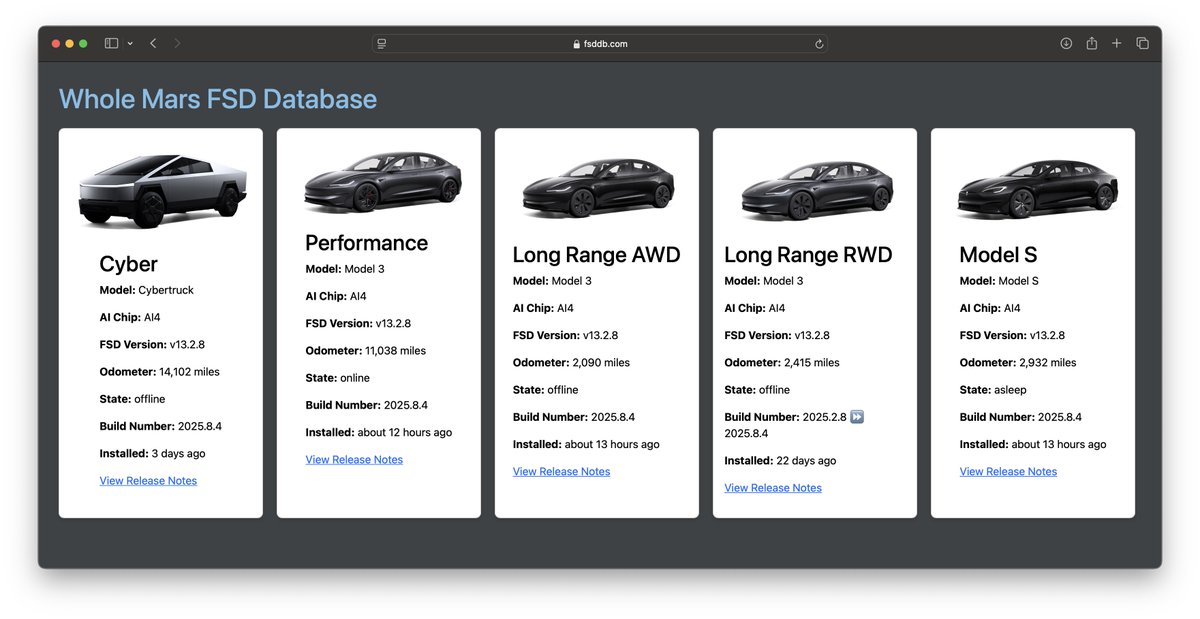
Task: Click Installed about 12 hours ago text
Action: pyautogui.click(x=379, y=433)
